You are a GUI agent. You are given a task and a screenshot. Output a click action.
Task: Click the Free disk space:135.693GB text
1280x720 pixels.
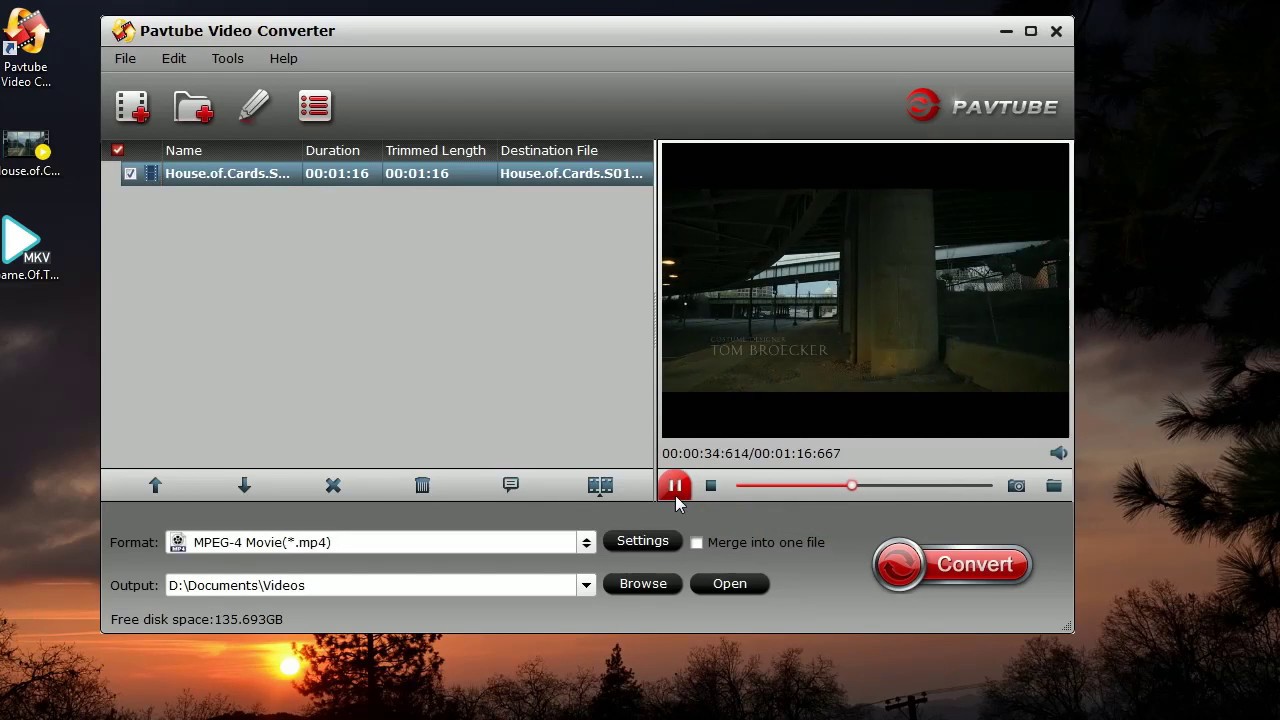(197, 619)
